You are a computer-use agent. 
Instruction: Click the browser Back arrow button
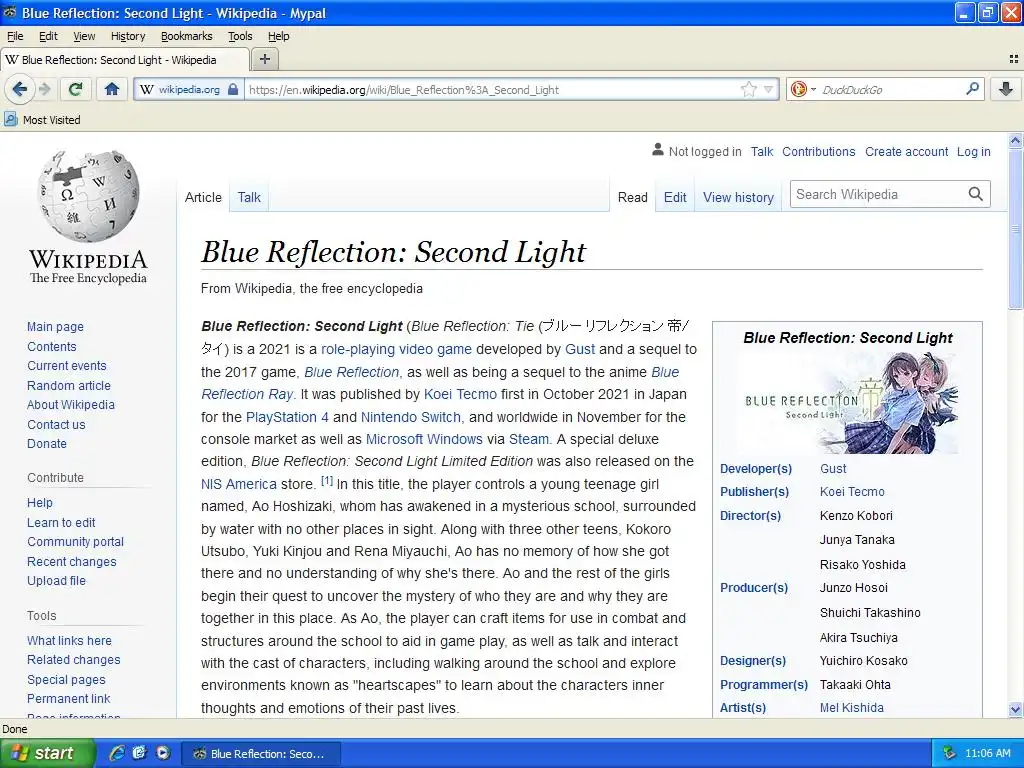point(20,89)
